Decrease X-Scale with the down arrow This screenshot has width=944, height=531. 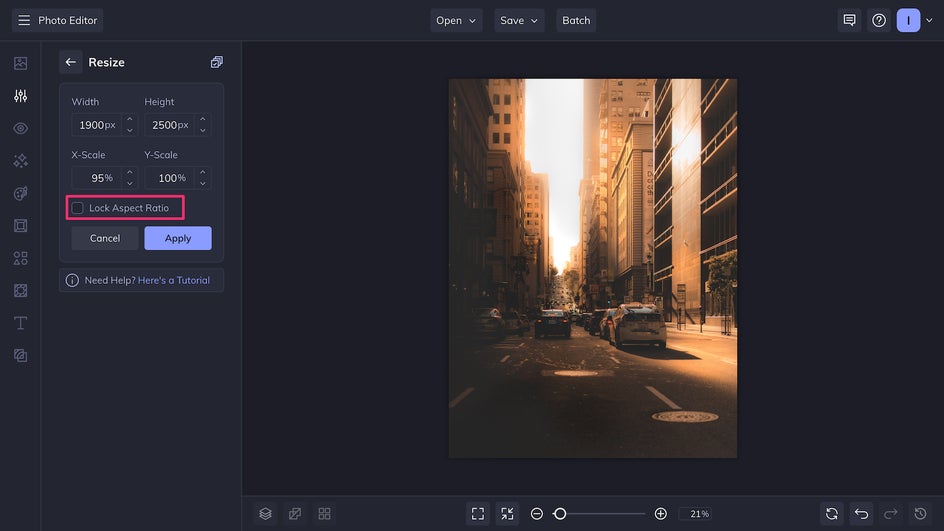129,184
